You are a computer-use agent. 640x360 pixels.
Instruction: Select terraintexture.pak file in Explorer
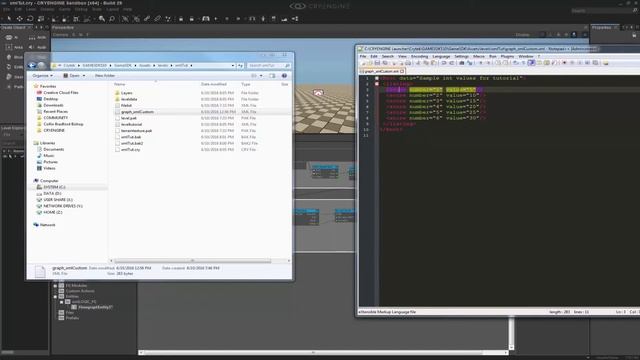tap(136, 131)
